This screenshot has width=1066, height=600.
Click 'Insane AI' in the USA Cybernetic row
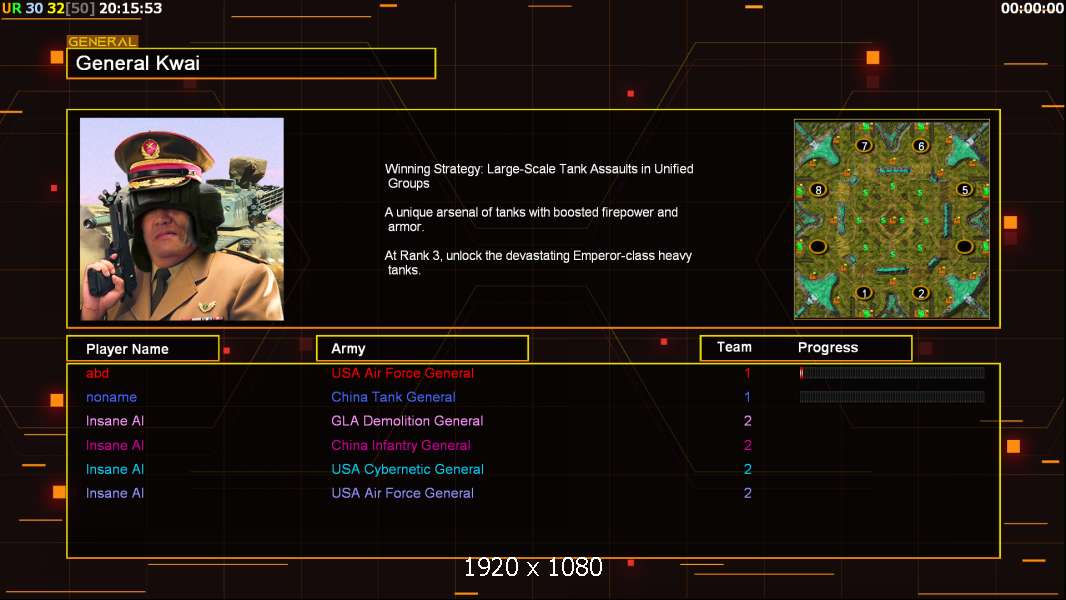(x=115, y=469)
